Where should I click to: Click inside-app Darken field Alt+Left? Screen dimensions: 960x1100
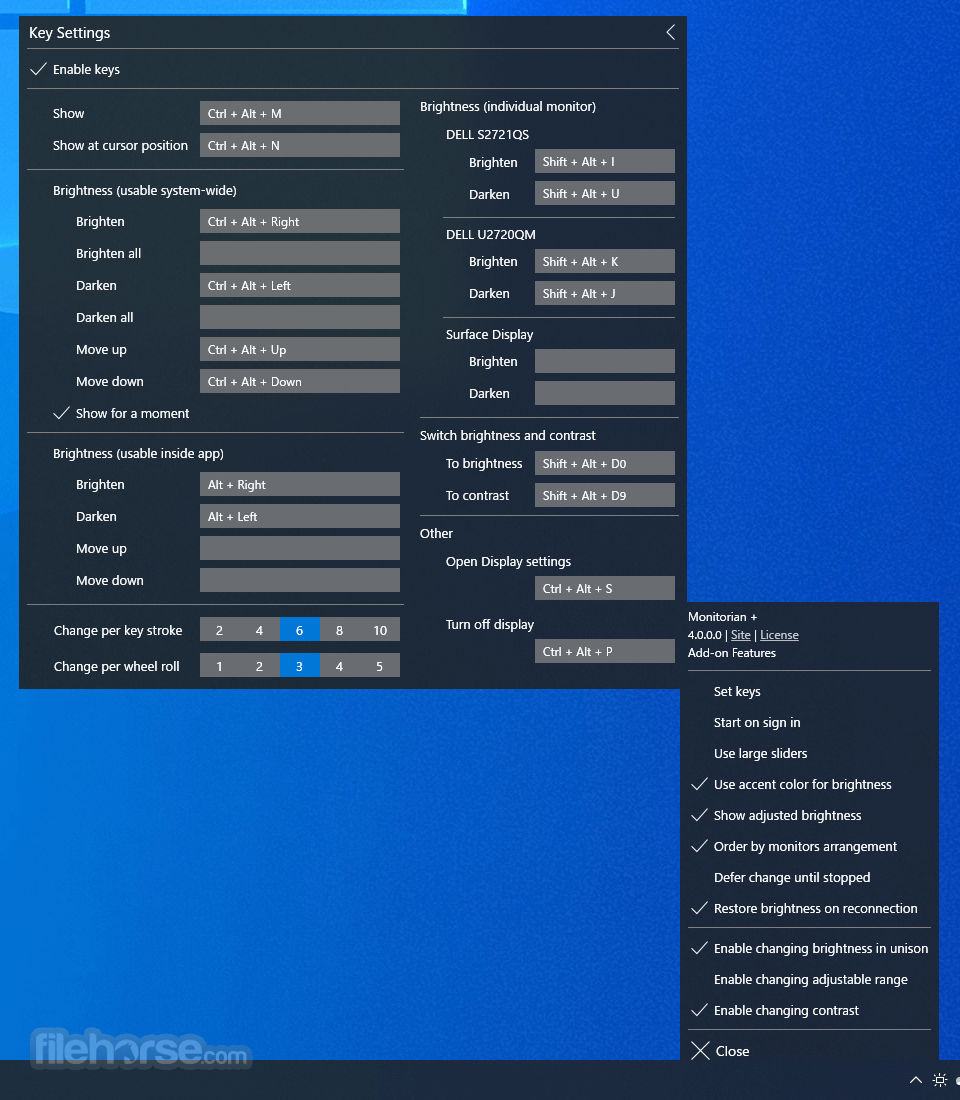click(300, 516)
